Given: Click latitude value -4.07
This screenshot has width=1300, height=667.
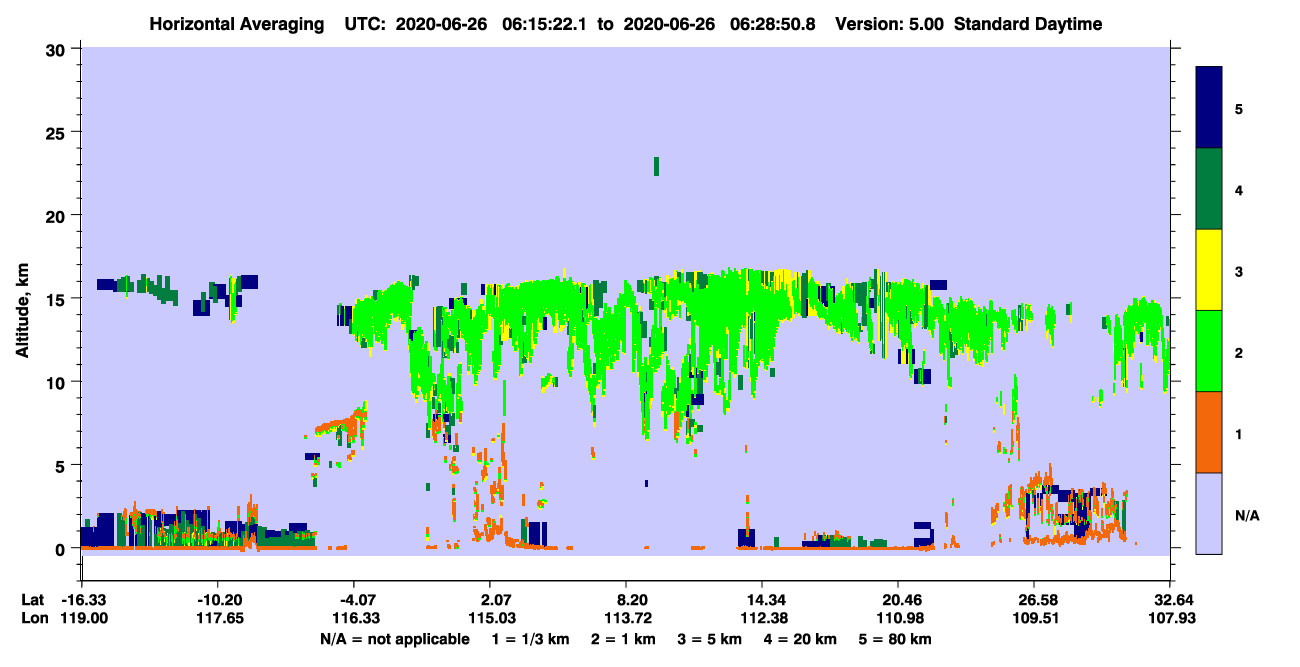Looking at the screenshot, I should (x=354, y=600).
